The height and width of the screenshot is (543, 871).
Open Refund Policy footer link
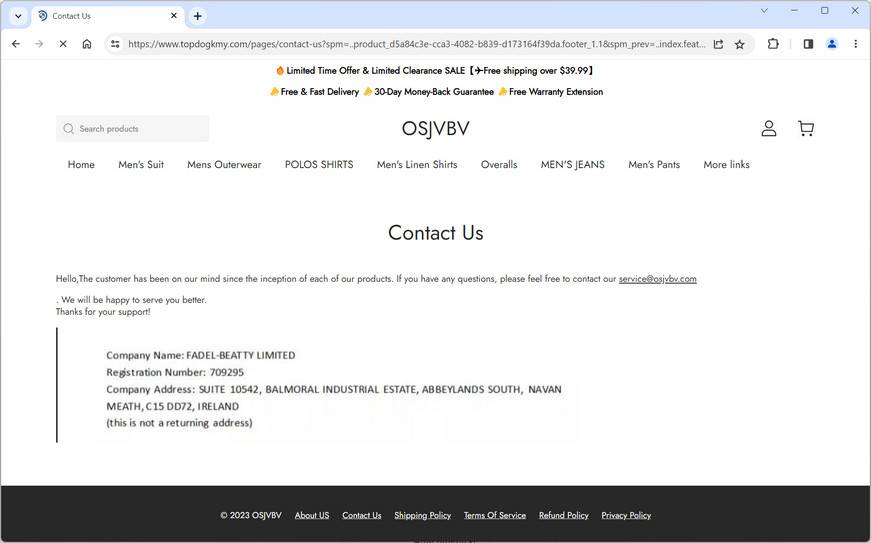point(564,515)
